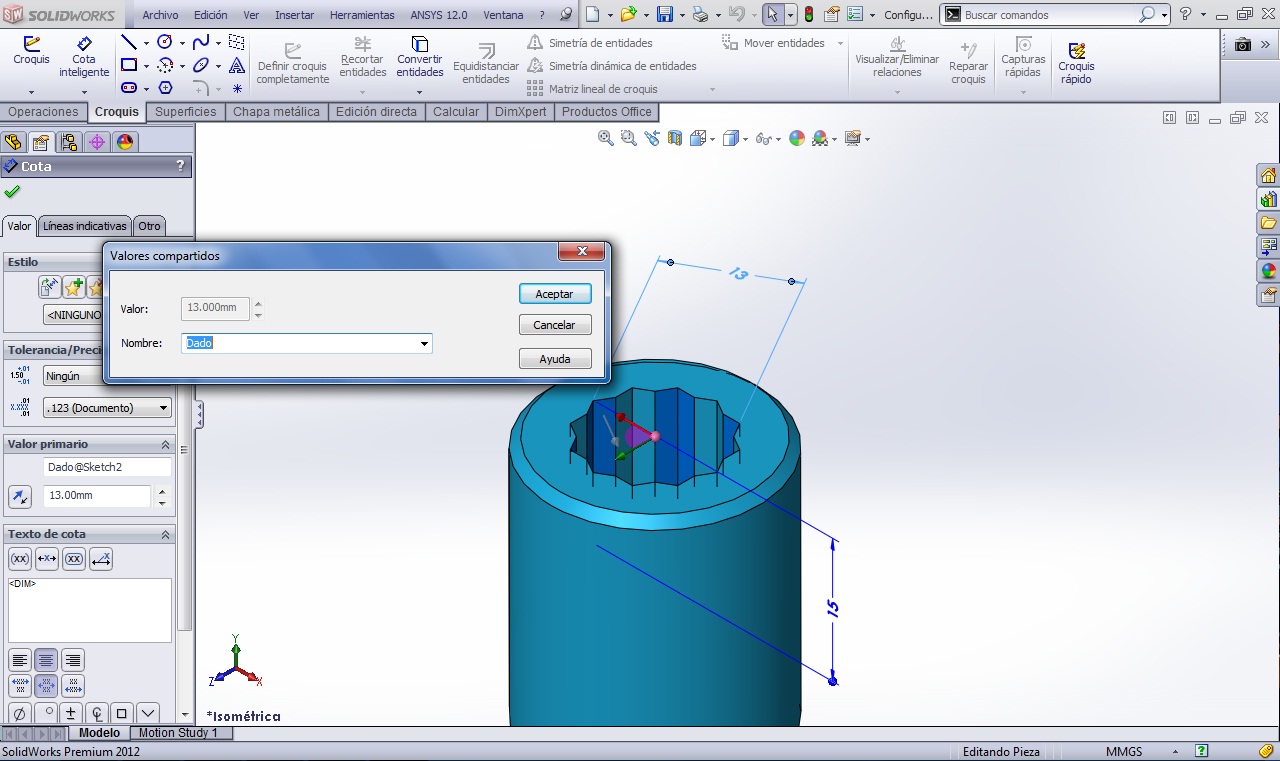Select the Circle sketch tool
1280x761 pixels.
point(165,42)
